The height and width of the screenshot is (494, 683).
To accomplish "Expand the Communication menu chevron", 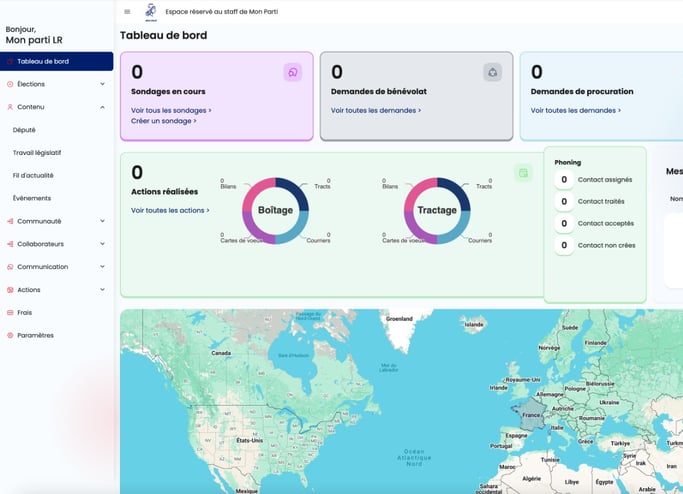I will (102, 267).
